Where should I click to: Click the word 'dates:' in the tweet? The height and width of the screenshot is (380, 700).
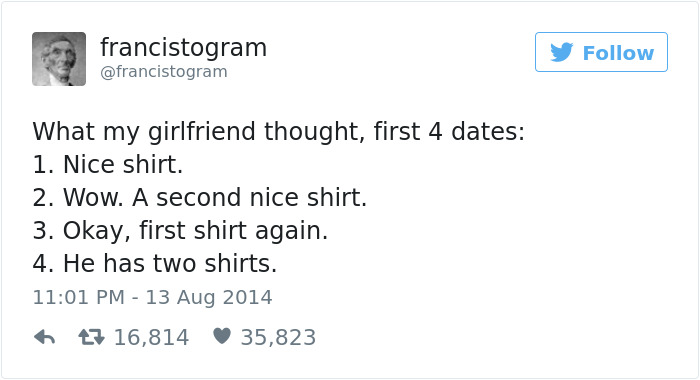pyautogui.click(x=488, y=132)
